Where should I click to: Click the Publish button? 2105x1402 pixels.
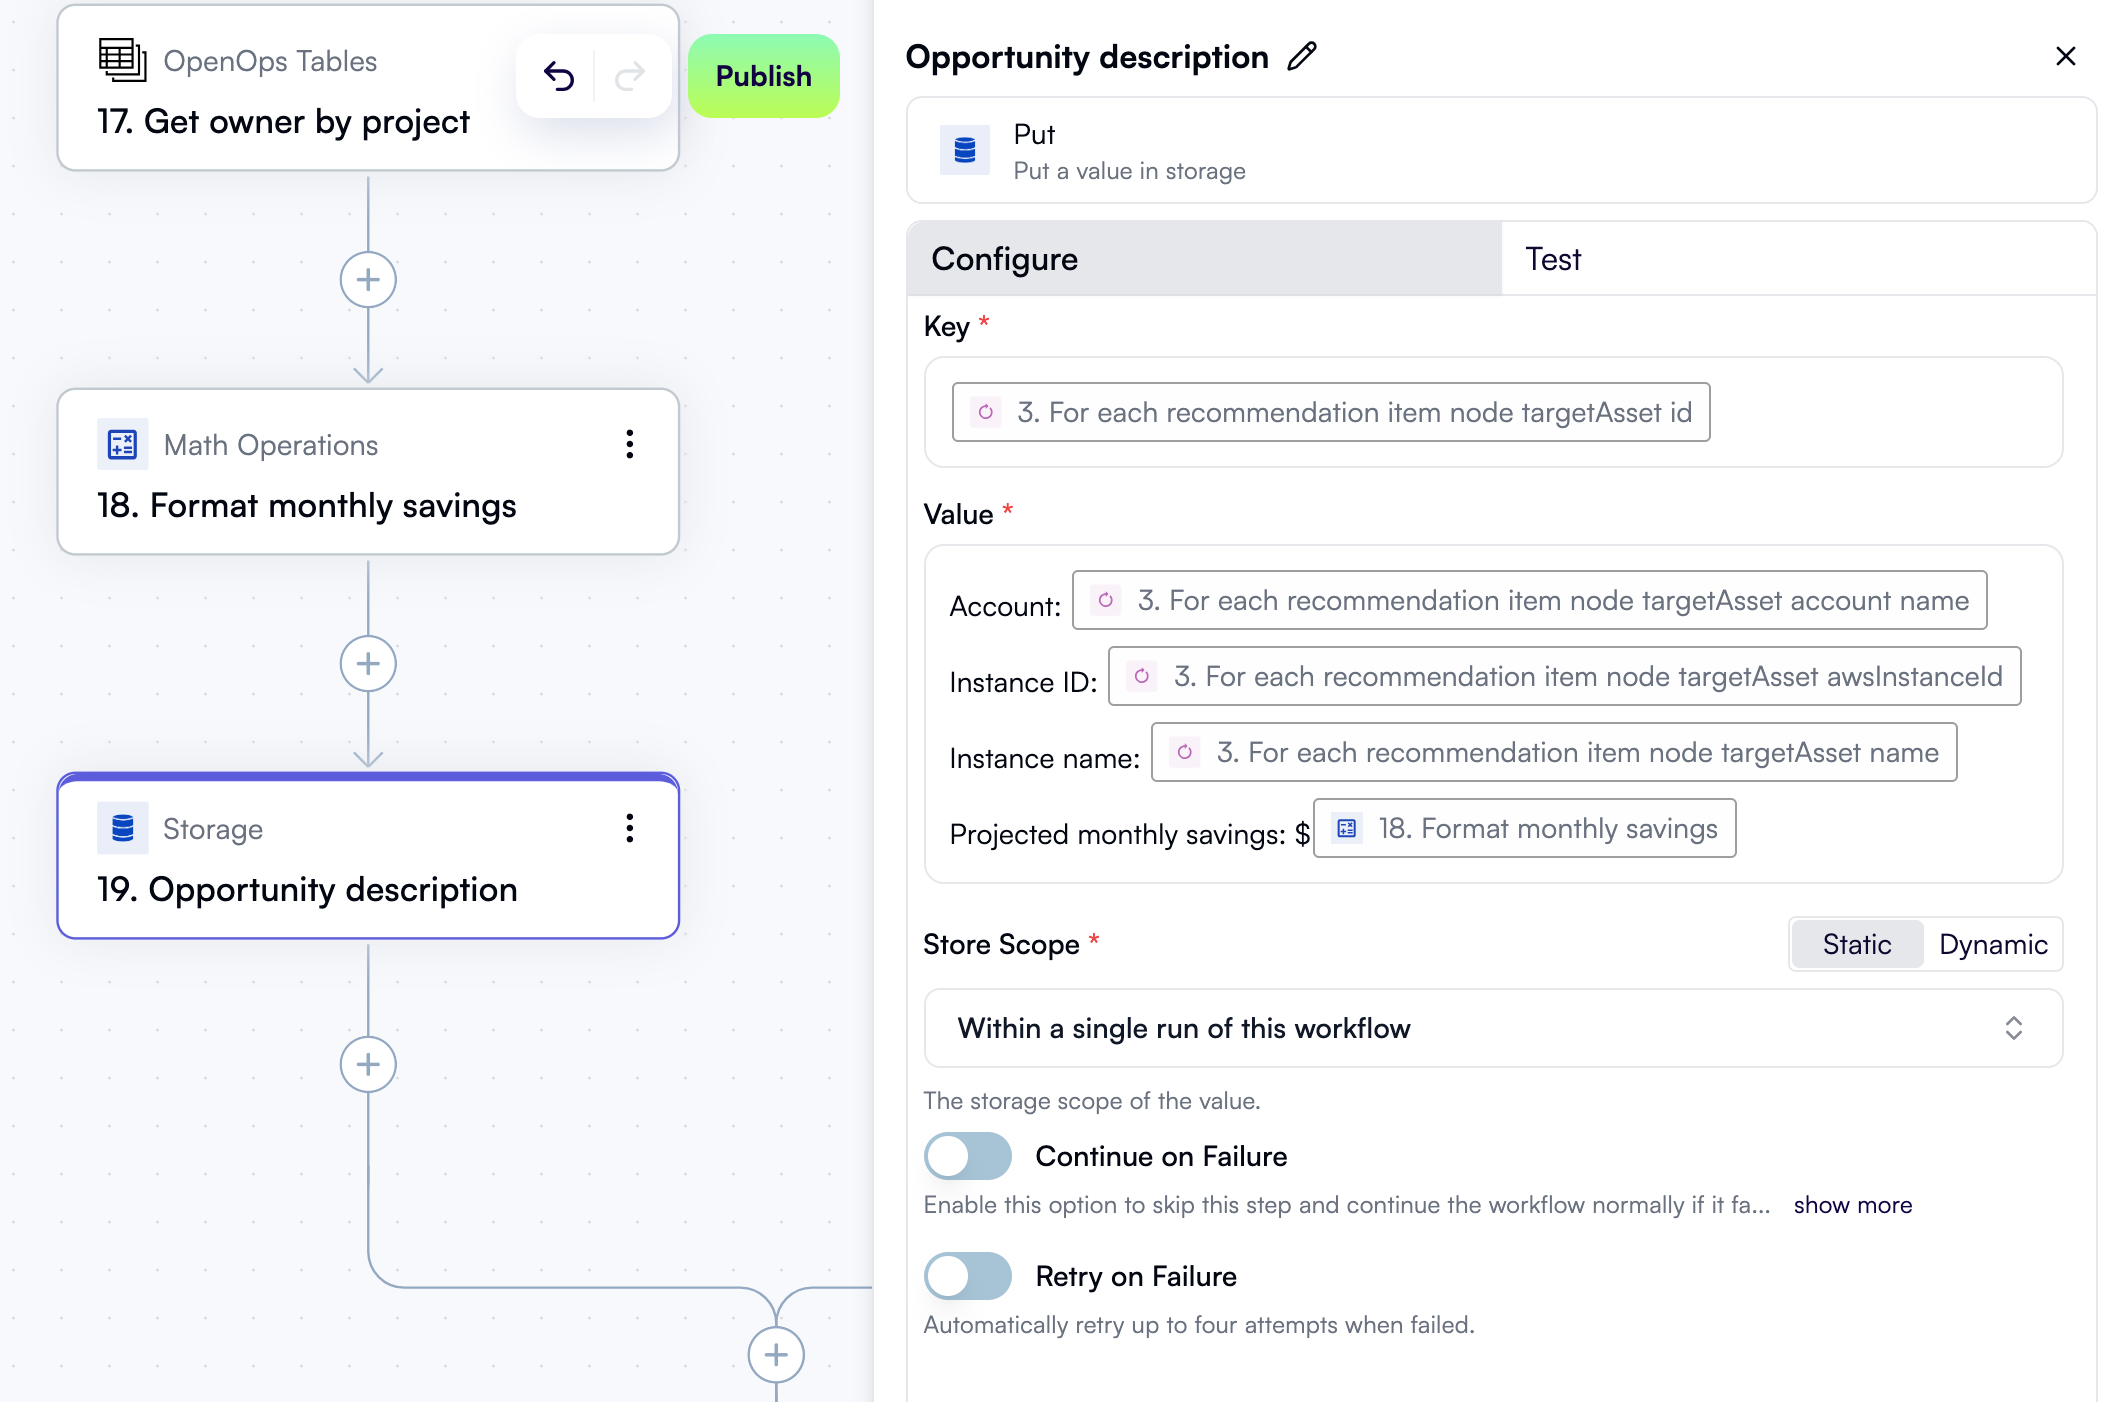763,76
